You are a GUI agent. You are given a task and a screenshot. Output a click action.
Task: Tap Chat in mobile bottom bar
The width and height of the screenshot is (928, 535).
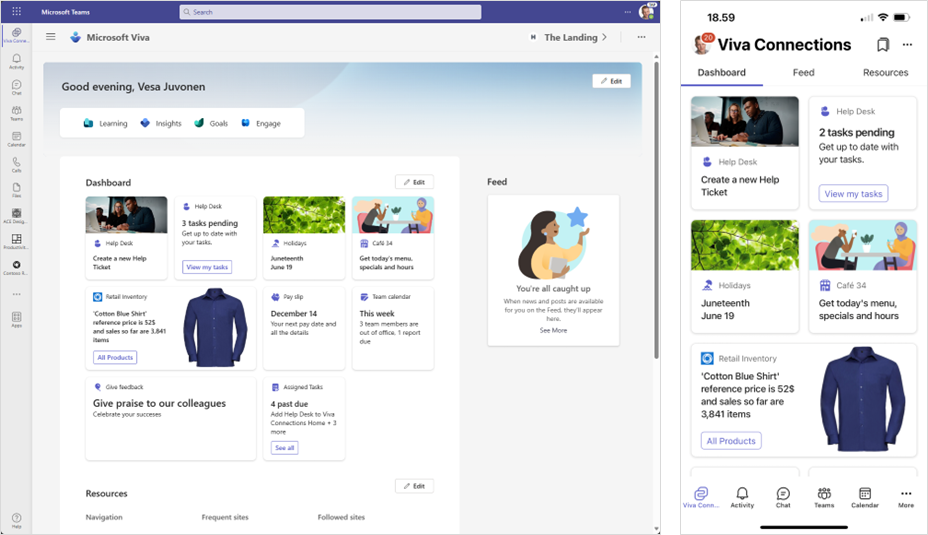click(783, 497)
